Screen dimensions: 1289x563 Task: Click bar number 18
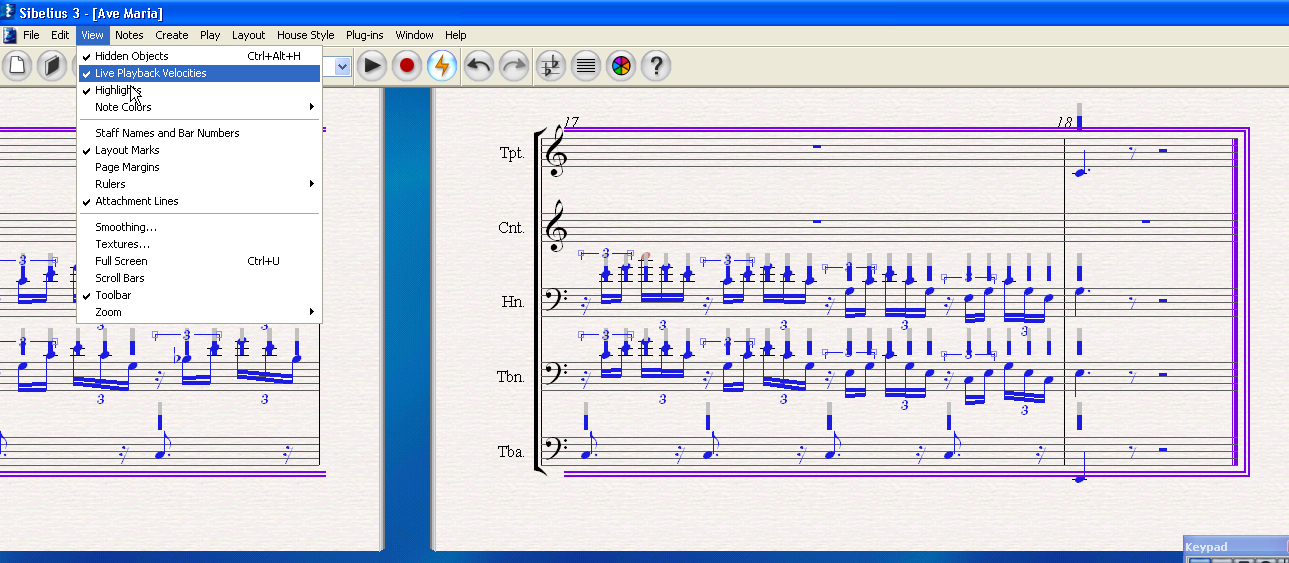(x=1064, y=122)
